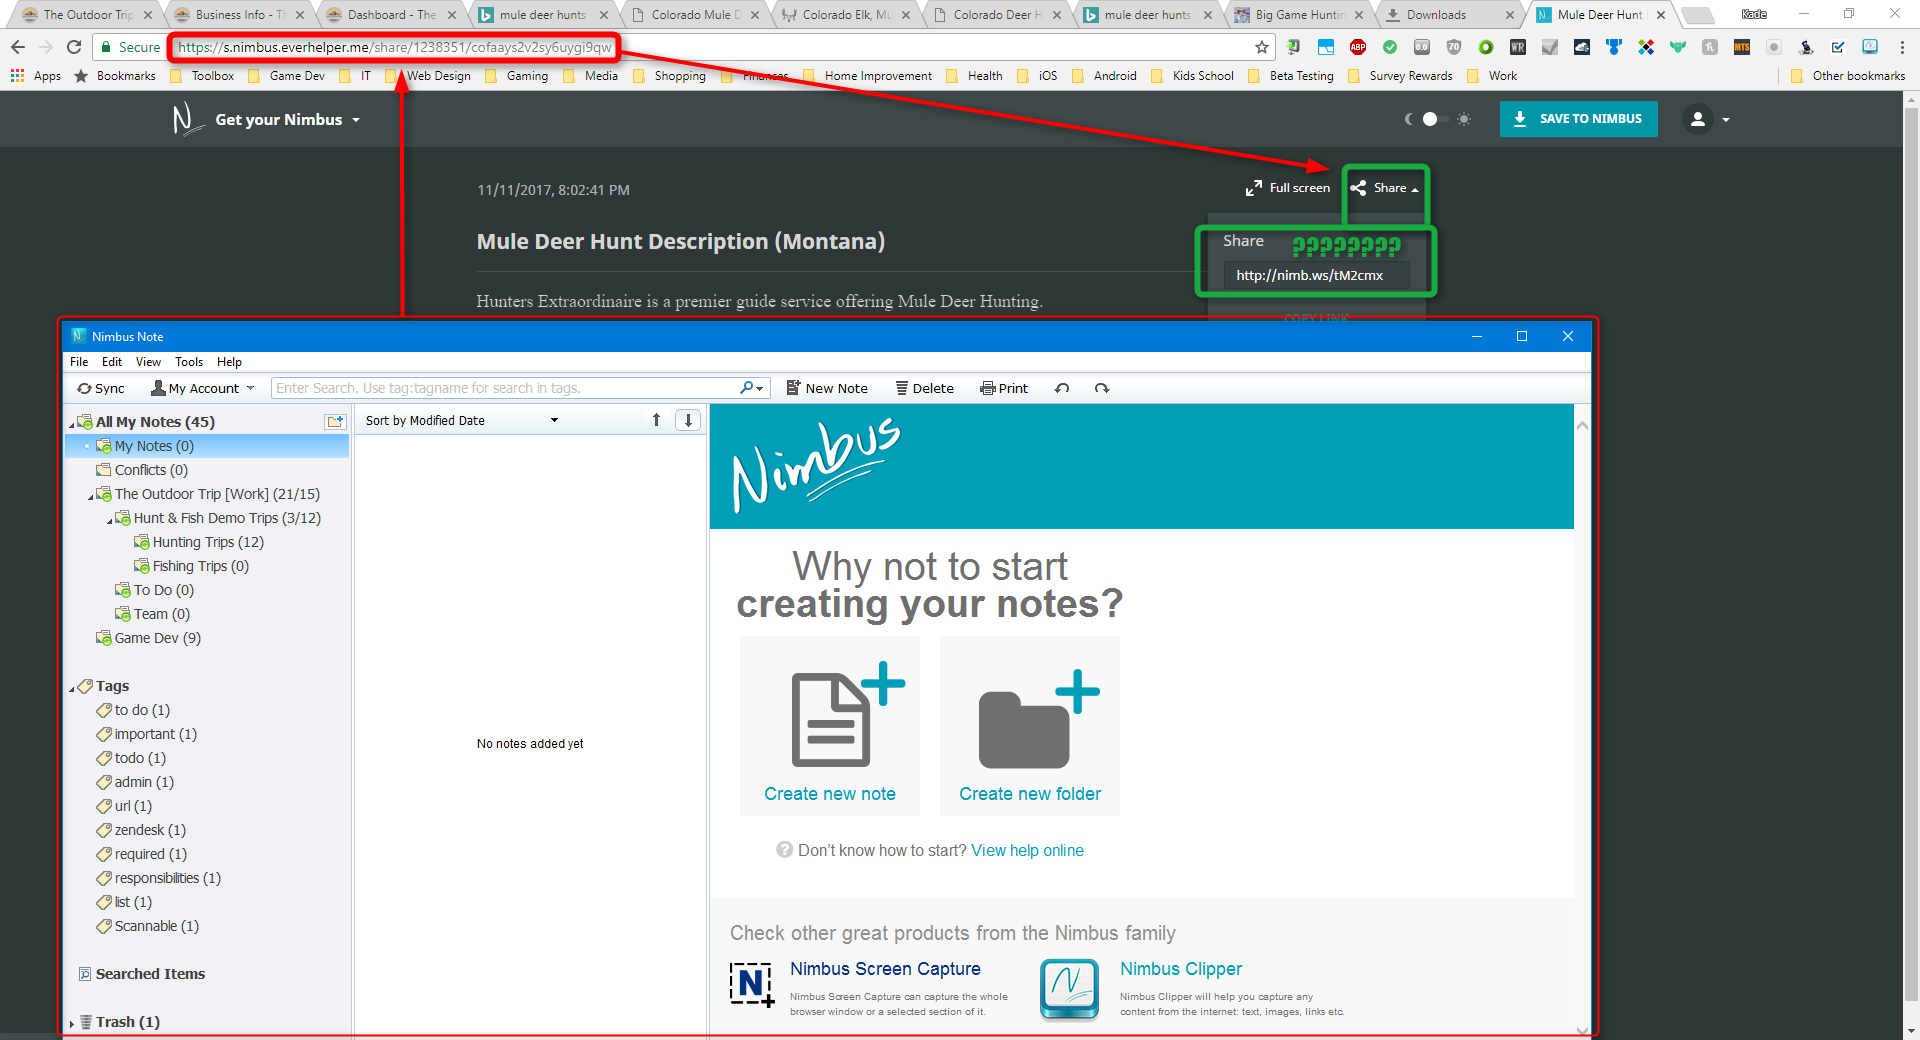Click the SAVE TO NIMBUS button
1920x1040 pixels.
[1578, 119]
